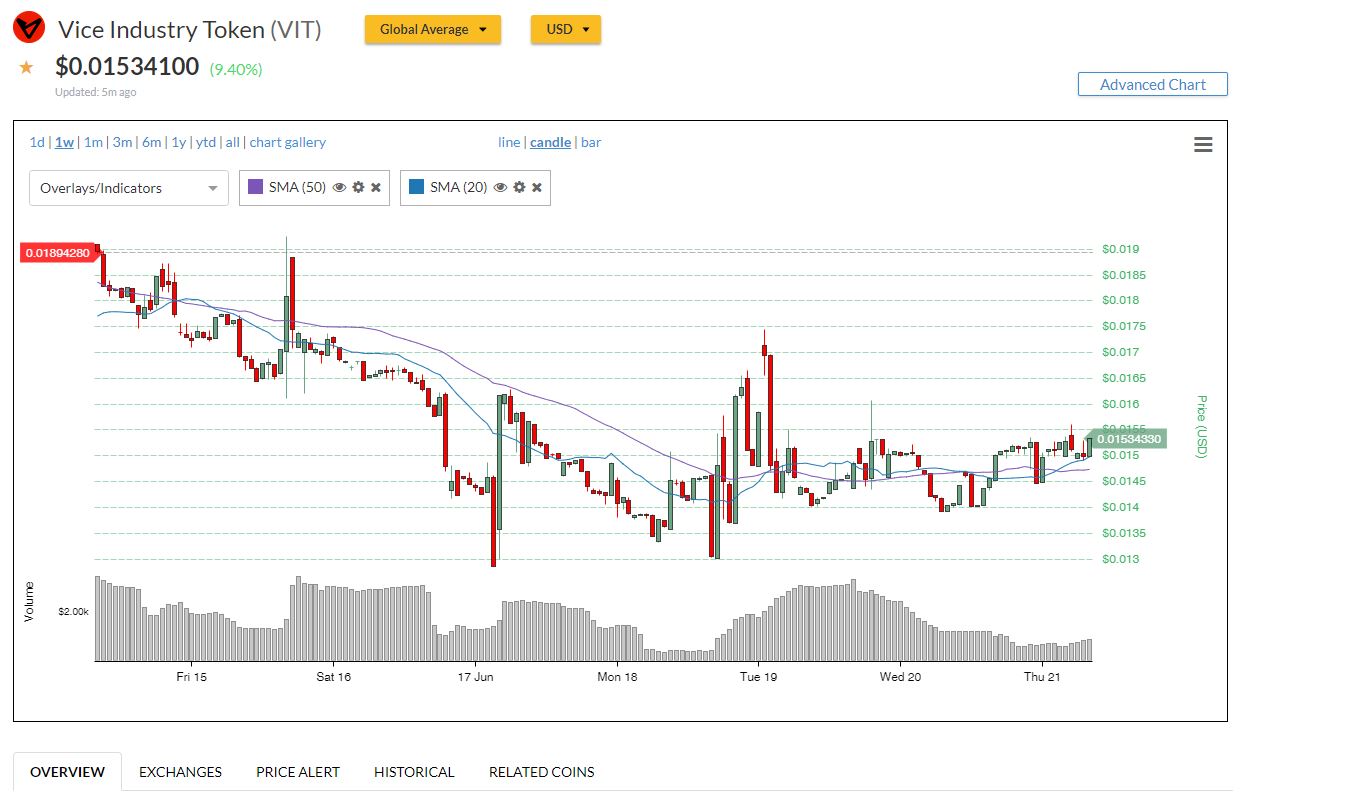Select the 6m time range

[151, 142]
